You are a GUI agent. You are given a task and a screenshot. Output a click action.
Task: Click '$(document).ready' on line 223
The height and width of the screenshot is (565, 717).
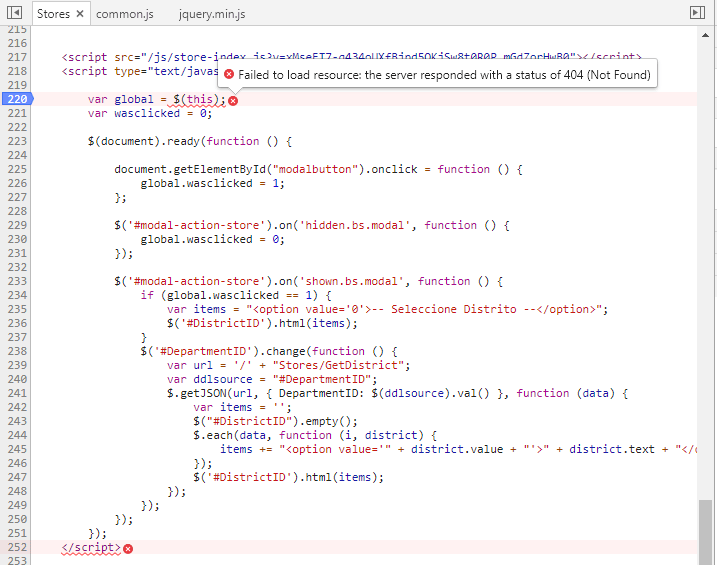pyautogui.click(x=144, y=141)
